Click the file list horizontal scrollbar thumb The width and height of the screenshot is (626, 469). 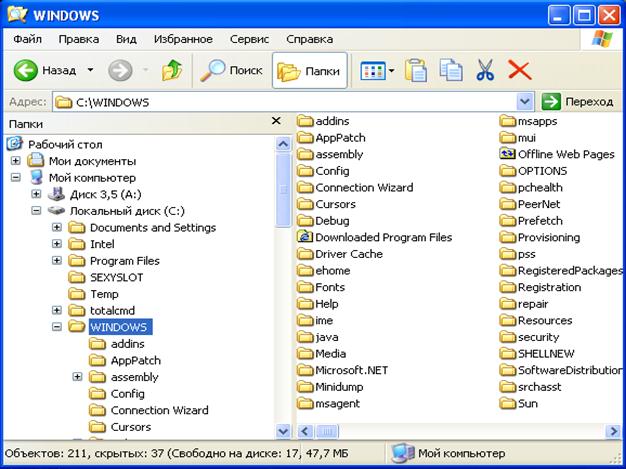pyautogui.click(x=327, y=431)
